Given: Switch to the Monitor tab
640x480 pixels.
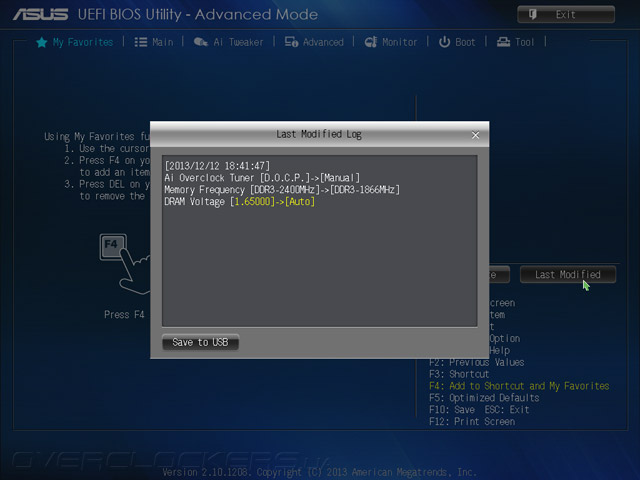Looking at the screenshot, I should point(391,42).
